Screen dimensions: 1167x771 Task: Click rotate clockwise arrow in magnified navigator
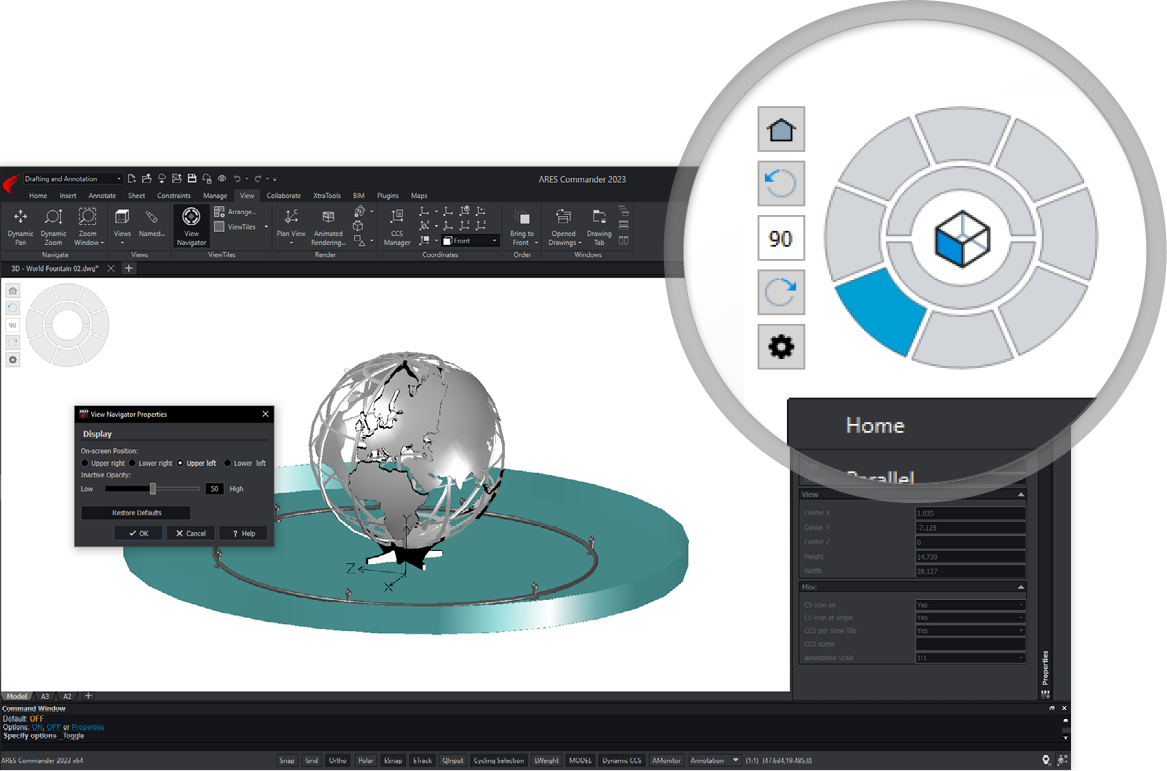point(781,292)
